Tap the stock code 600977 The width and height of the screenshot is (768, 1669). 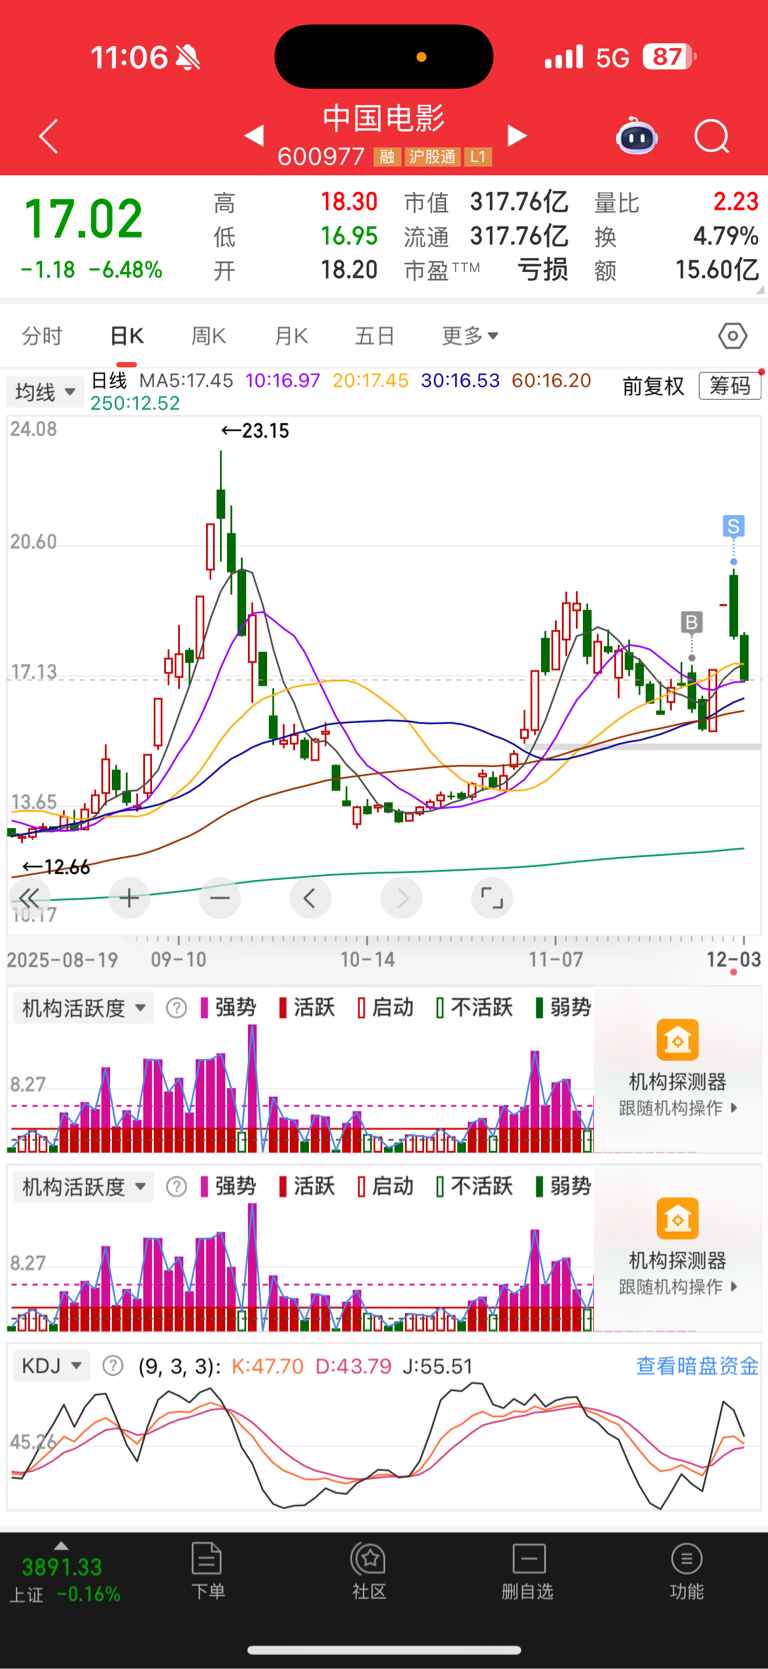point(321,157)
